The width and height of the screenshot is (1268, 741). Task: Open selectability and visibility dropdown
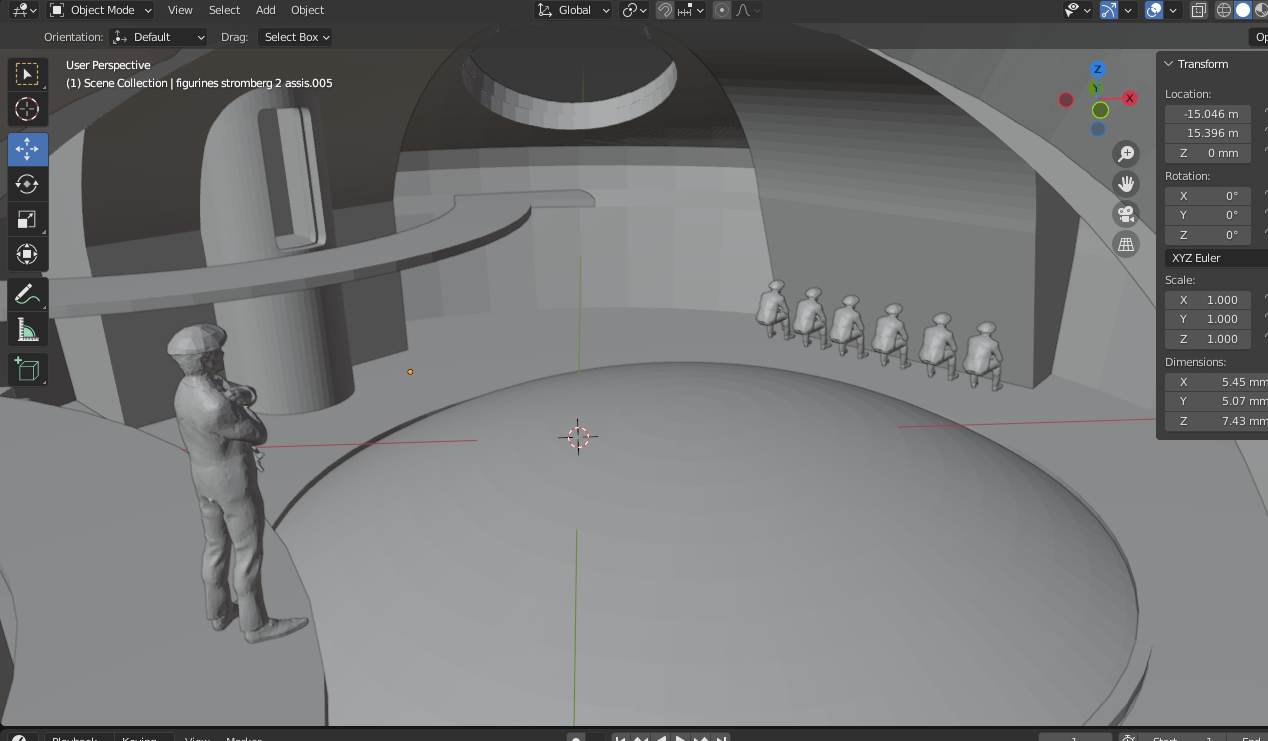[1078, 10]
